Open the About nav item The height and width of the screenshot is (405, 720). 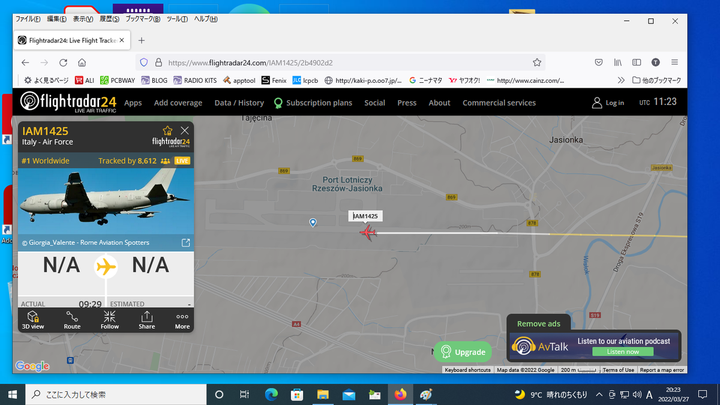(x=439, y=103)
